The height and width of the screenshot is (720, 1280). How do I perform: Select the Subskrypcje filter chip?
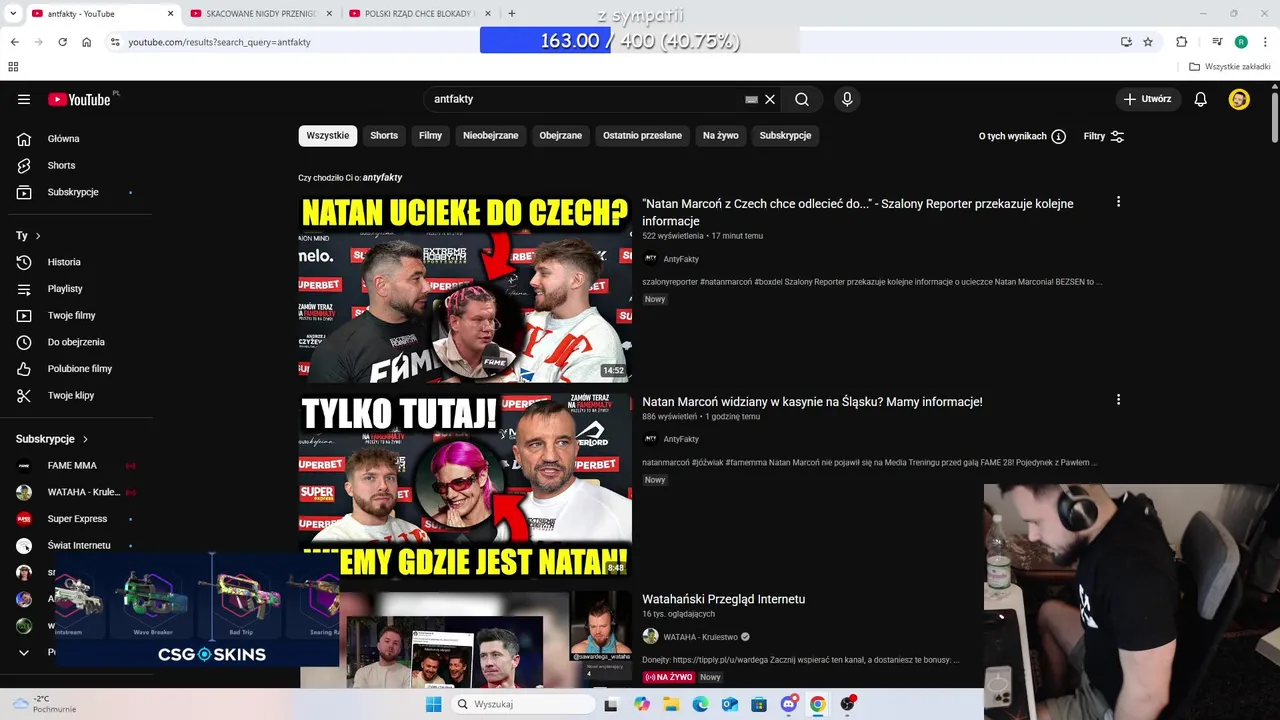785,135
